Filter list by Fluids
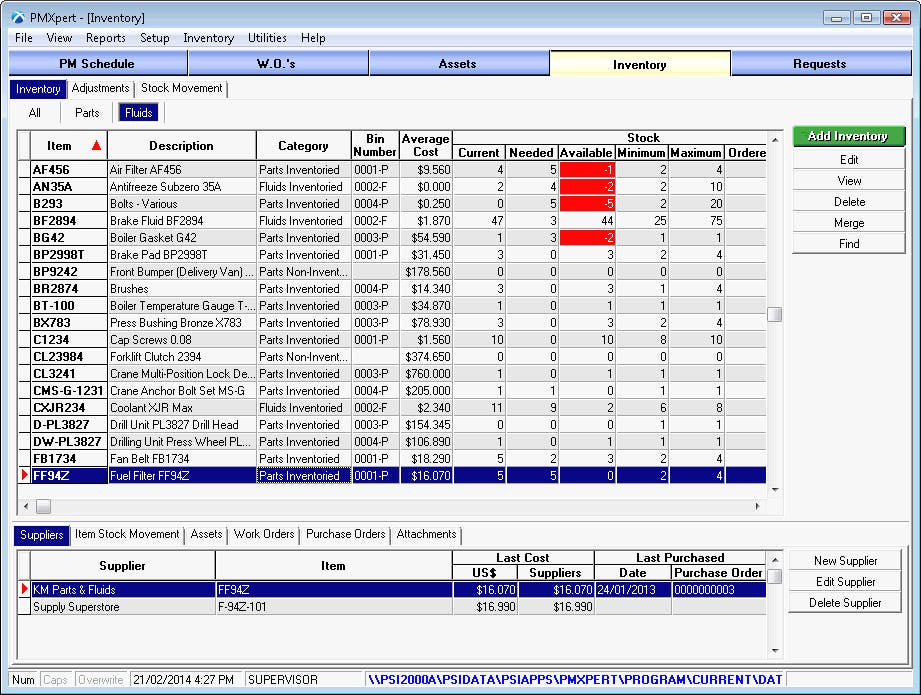 tap(139, 113)
